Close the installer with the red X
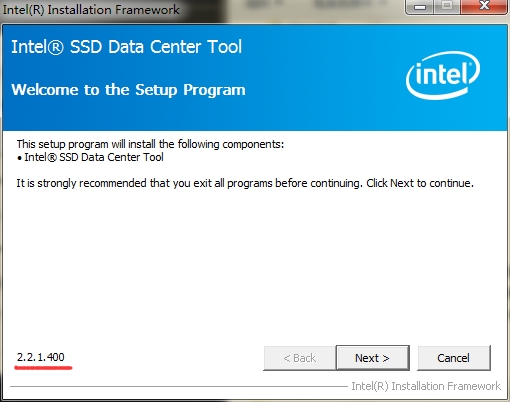 pos(484,6)
